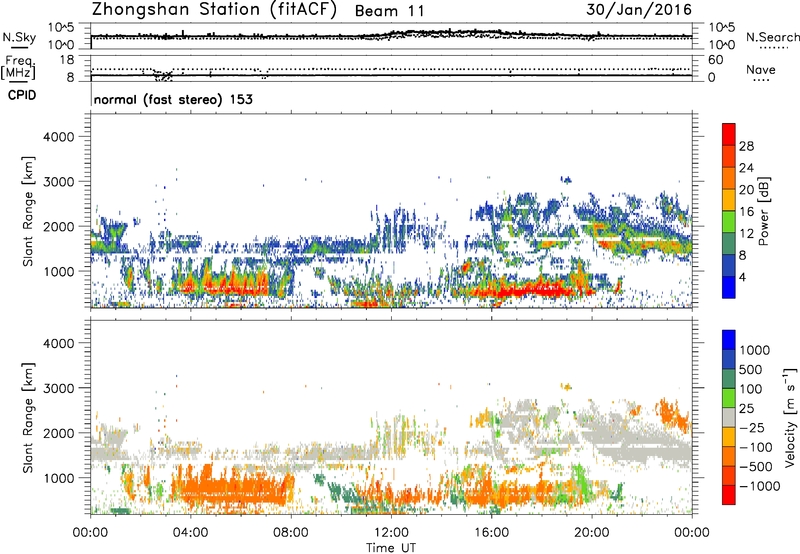This screenshot has width=800, height=554.
Task: Click the '-1000' velocity scale value
Action: coord(760,486)
